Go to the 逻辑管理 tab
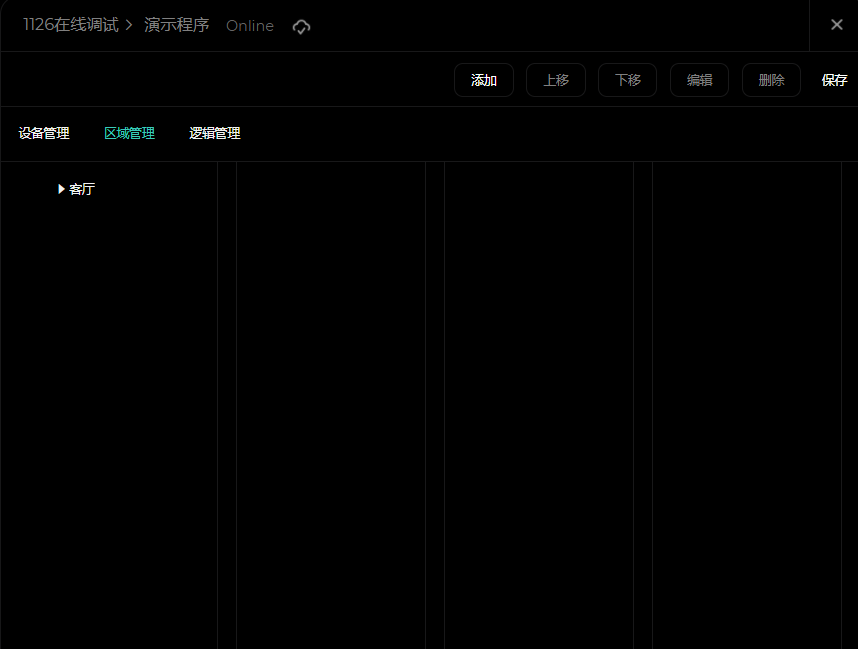This screenshot has width=858, height=649. pyautogui.click(x=214, y=134)
